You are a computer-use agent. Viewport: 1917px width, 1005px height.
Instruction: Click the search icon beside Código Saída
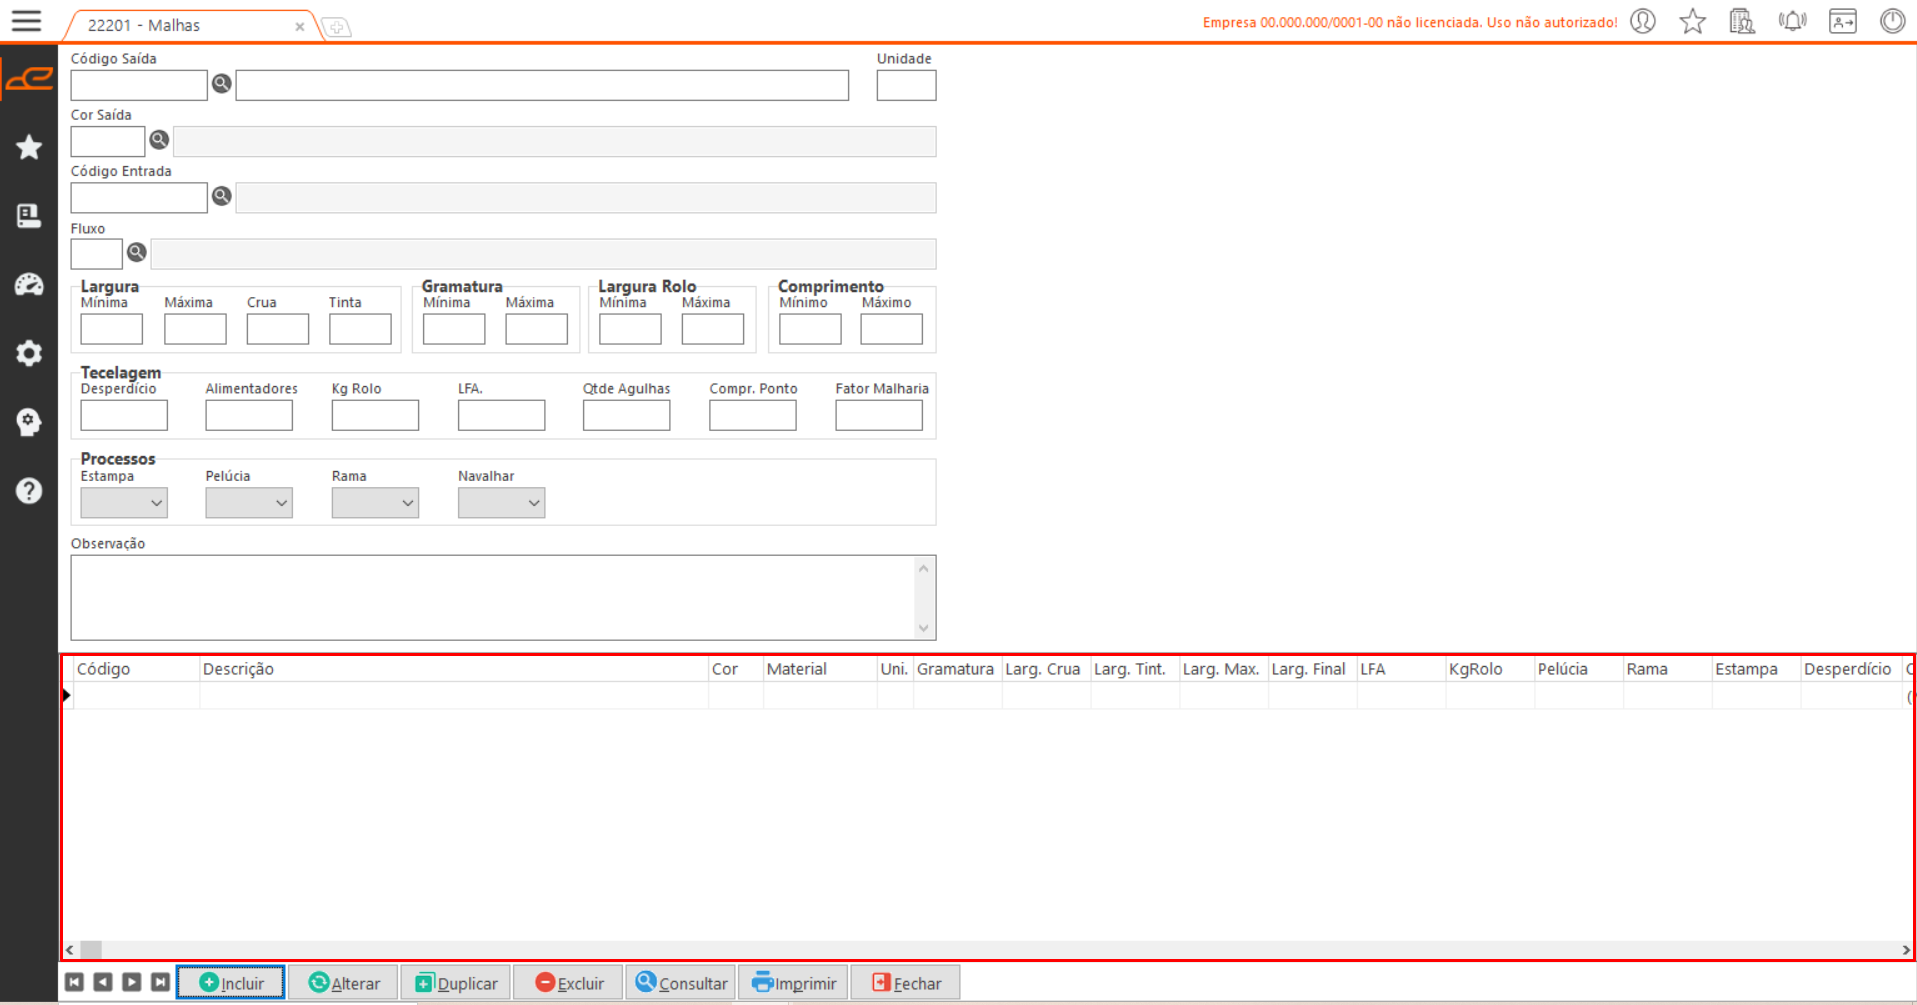coord(221,84)
